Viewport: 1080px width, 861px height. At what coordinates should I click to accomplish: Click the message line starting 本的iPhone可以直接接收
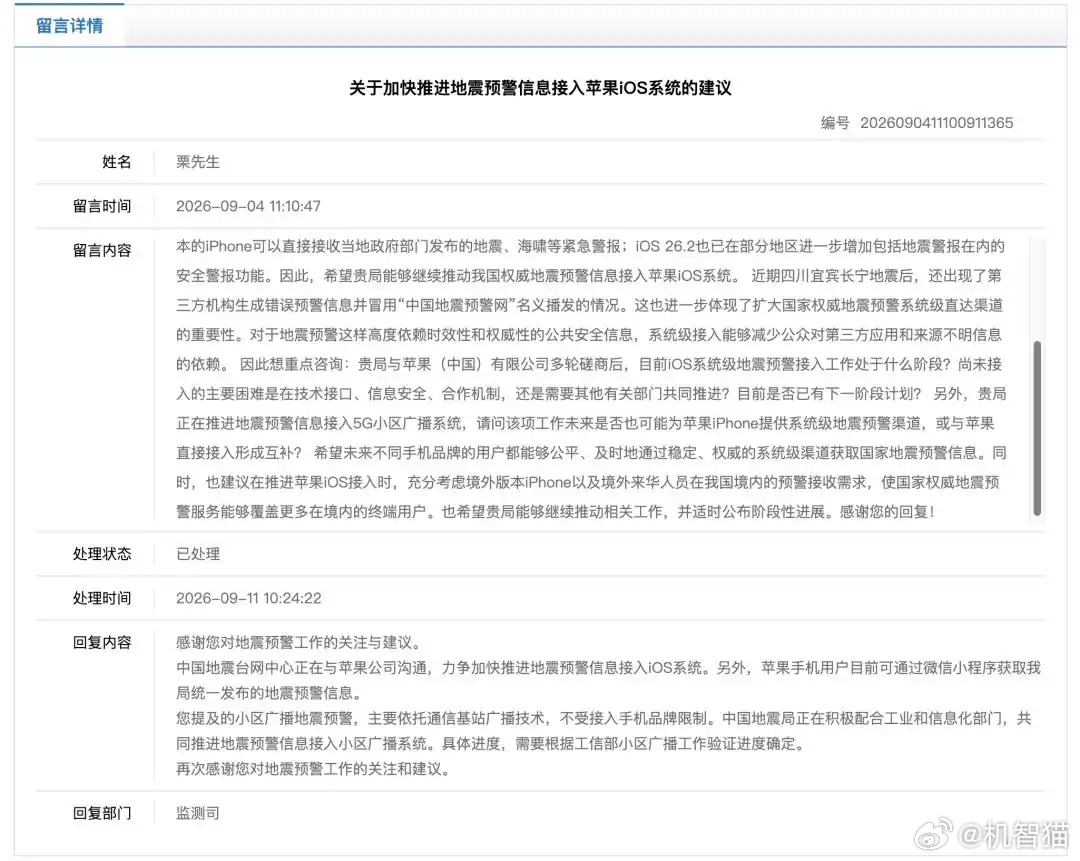[x=590, y=246]
